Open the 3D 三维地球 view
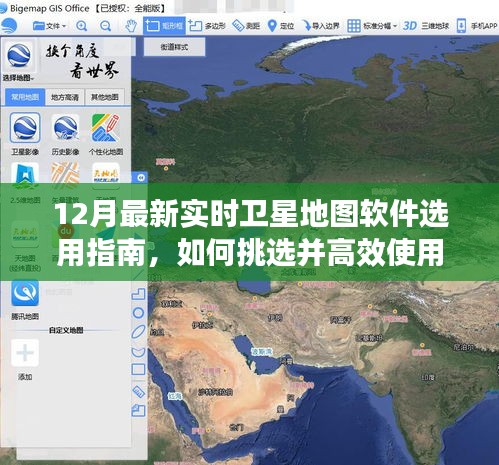Screen dimensions: 499x465 pyautogui.click(x=426, y=26)
